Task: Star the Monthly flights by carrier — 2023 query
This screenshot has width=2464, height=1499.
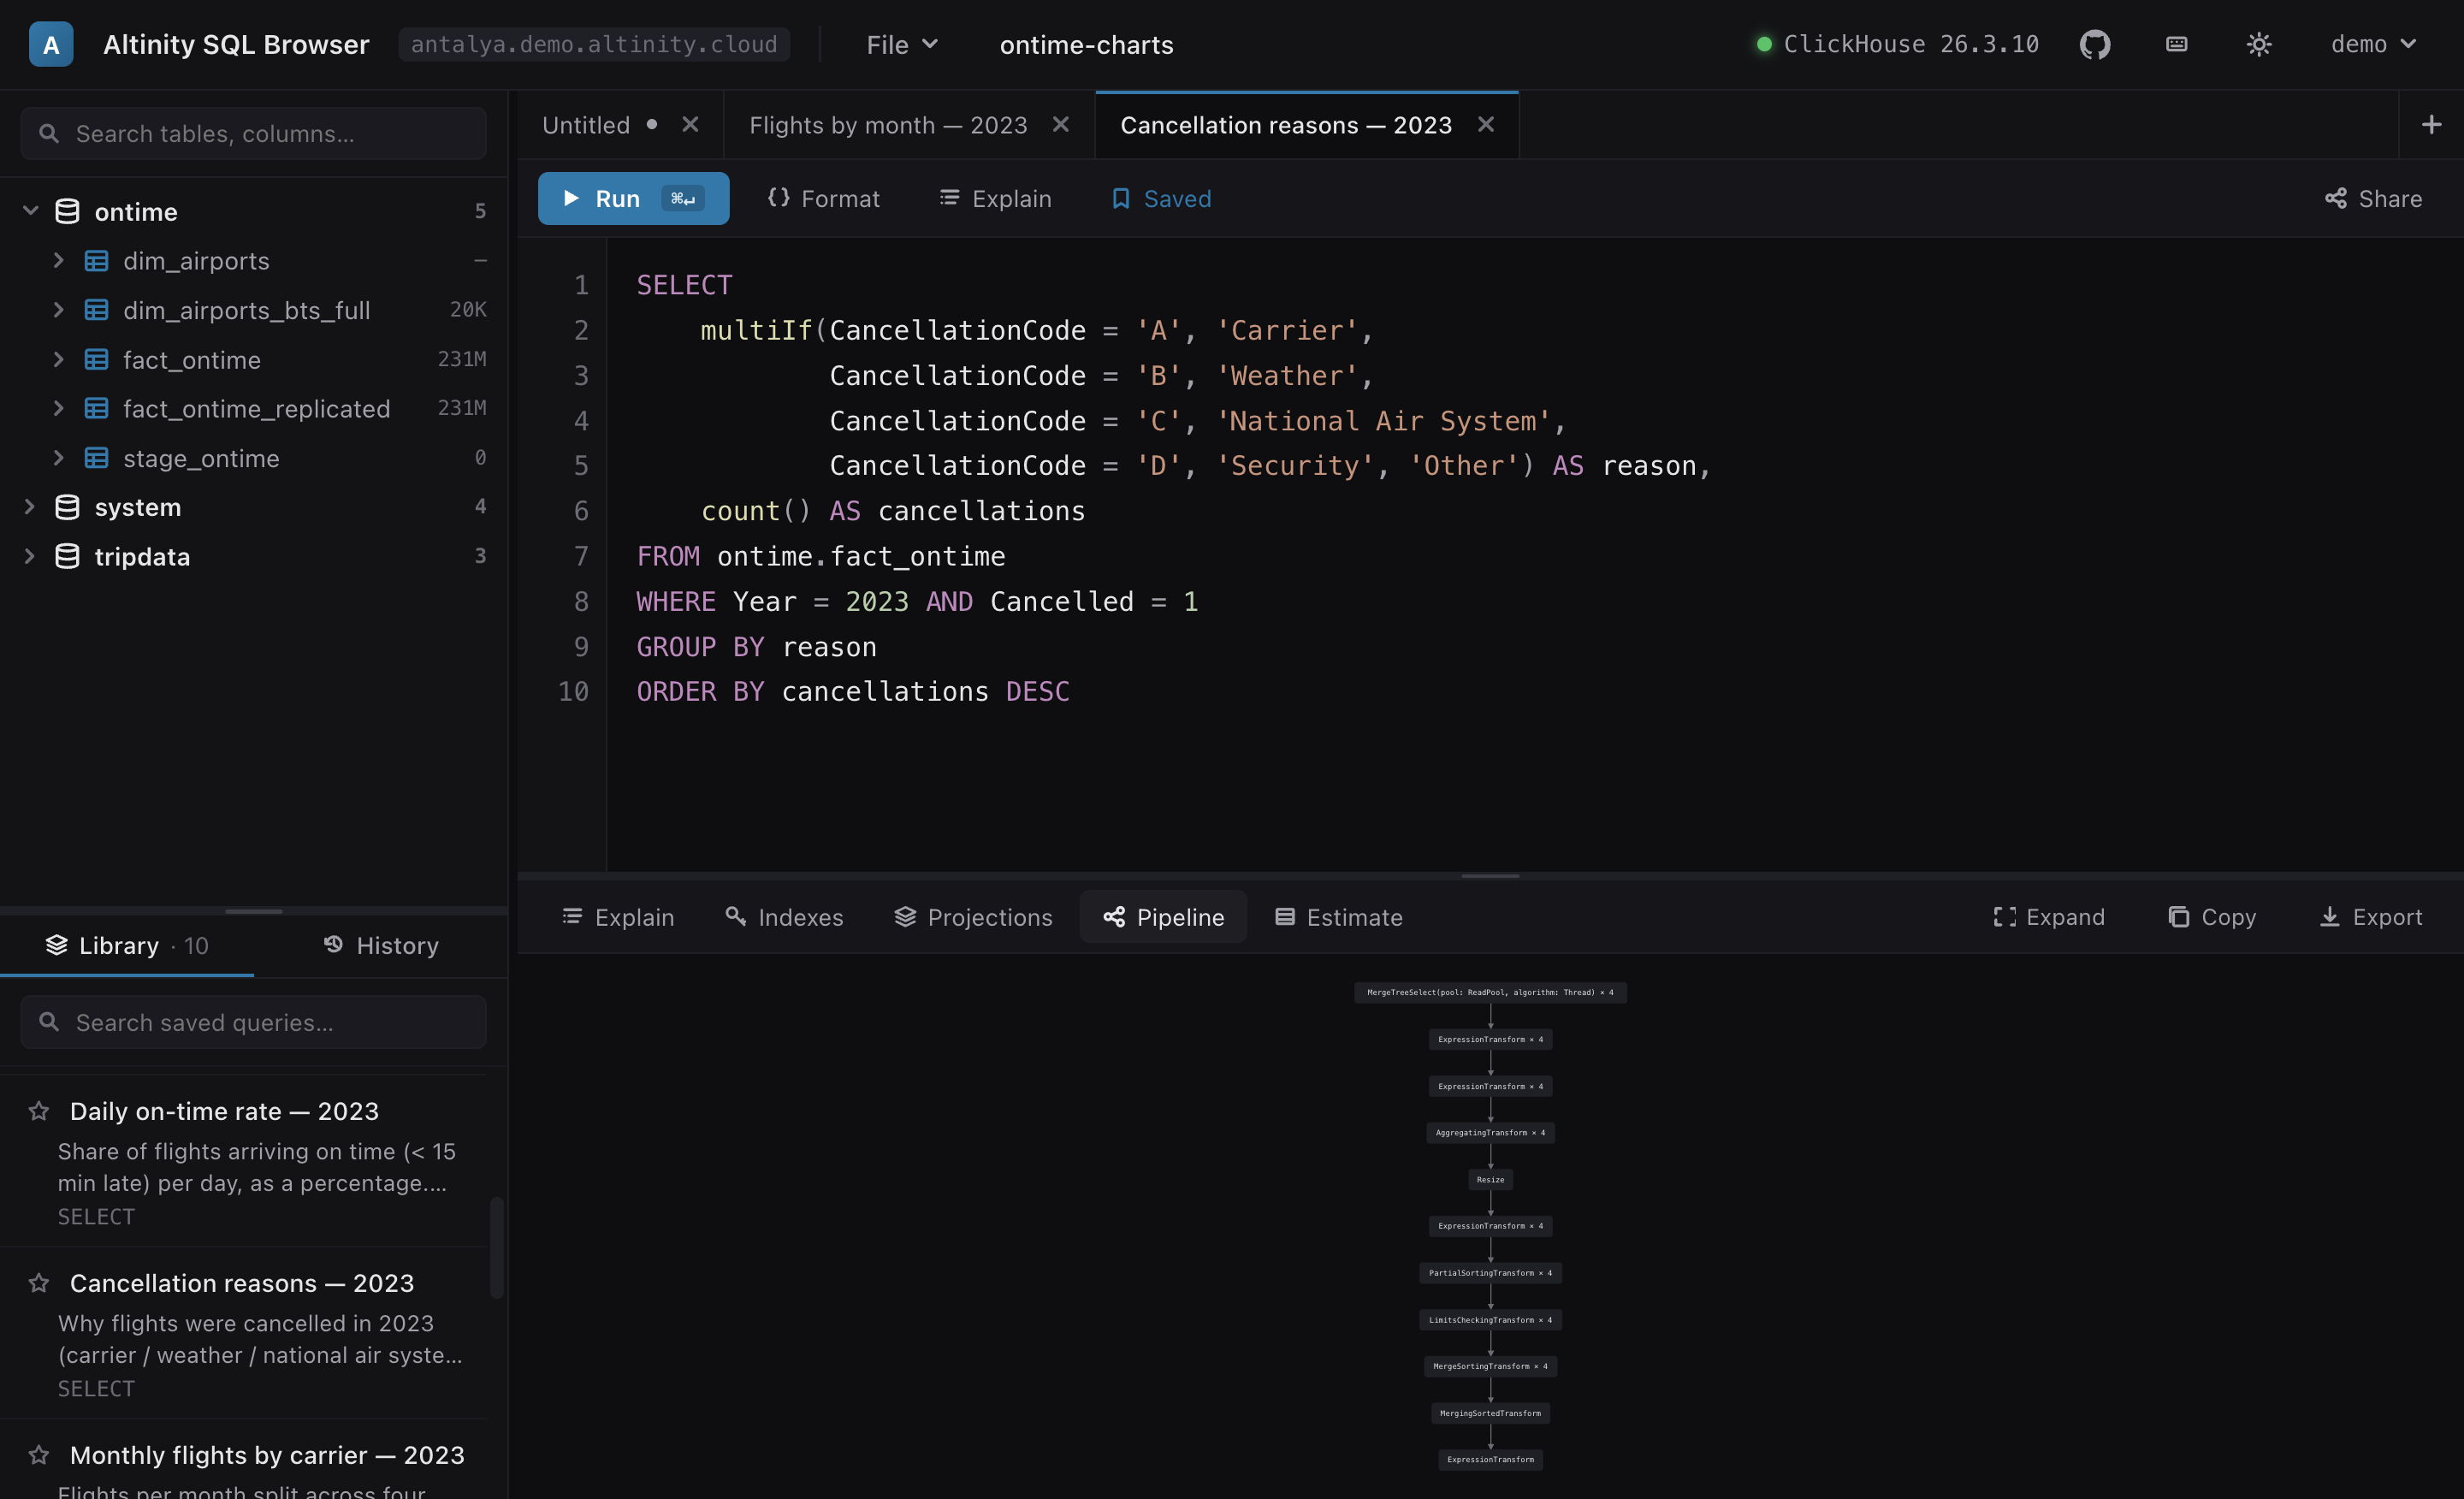Action: click(39, 1455)
